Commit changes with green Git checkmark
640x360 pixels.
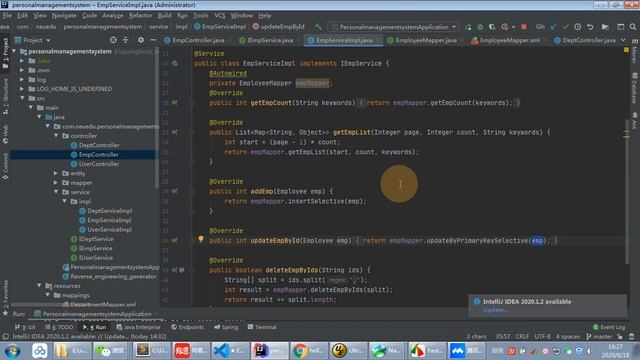tap(565, 27)
